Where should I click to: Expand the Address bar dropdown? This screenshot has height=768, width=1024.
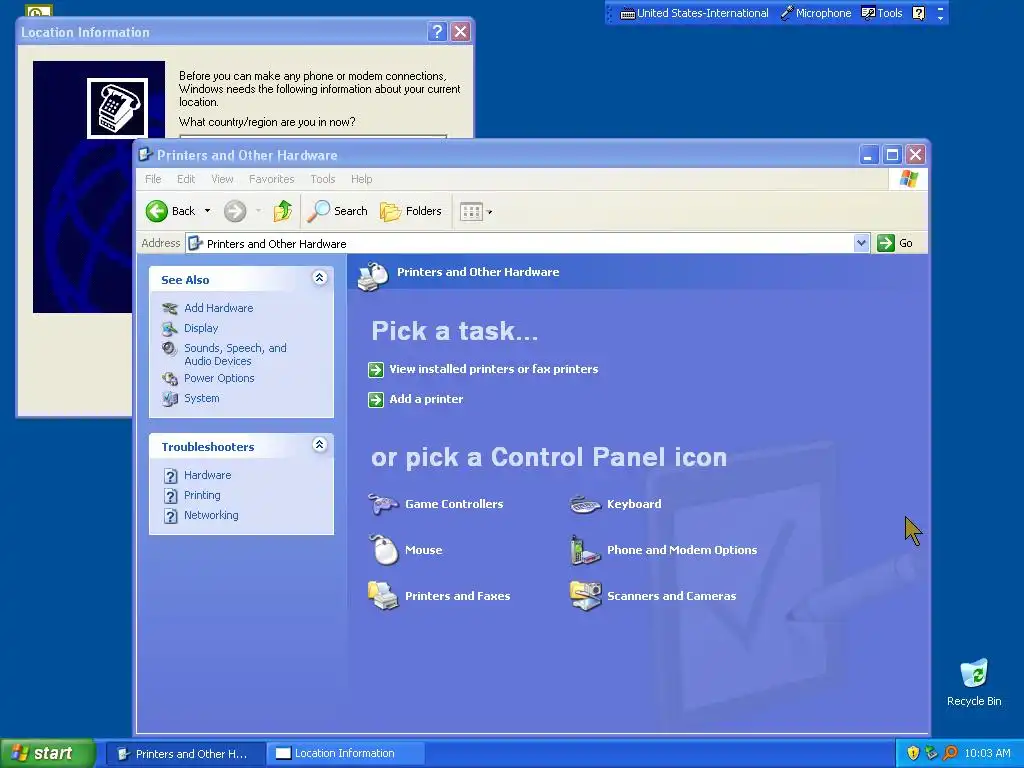(x=861, y=243)
